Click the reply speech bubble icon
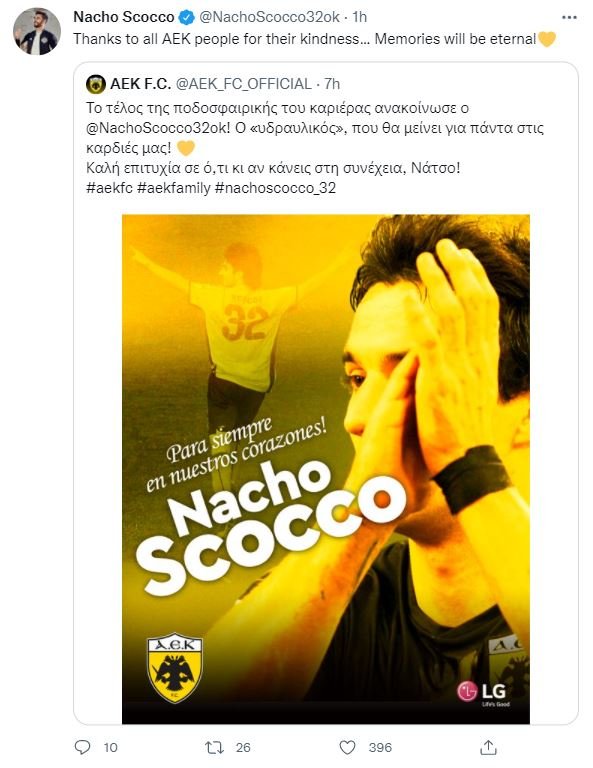This screenshot has width=593, height=768. (82, 746)
